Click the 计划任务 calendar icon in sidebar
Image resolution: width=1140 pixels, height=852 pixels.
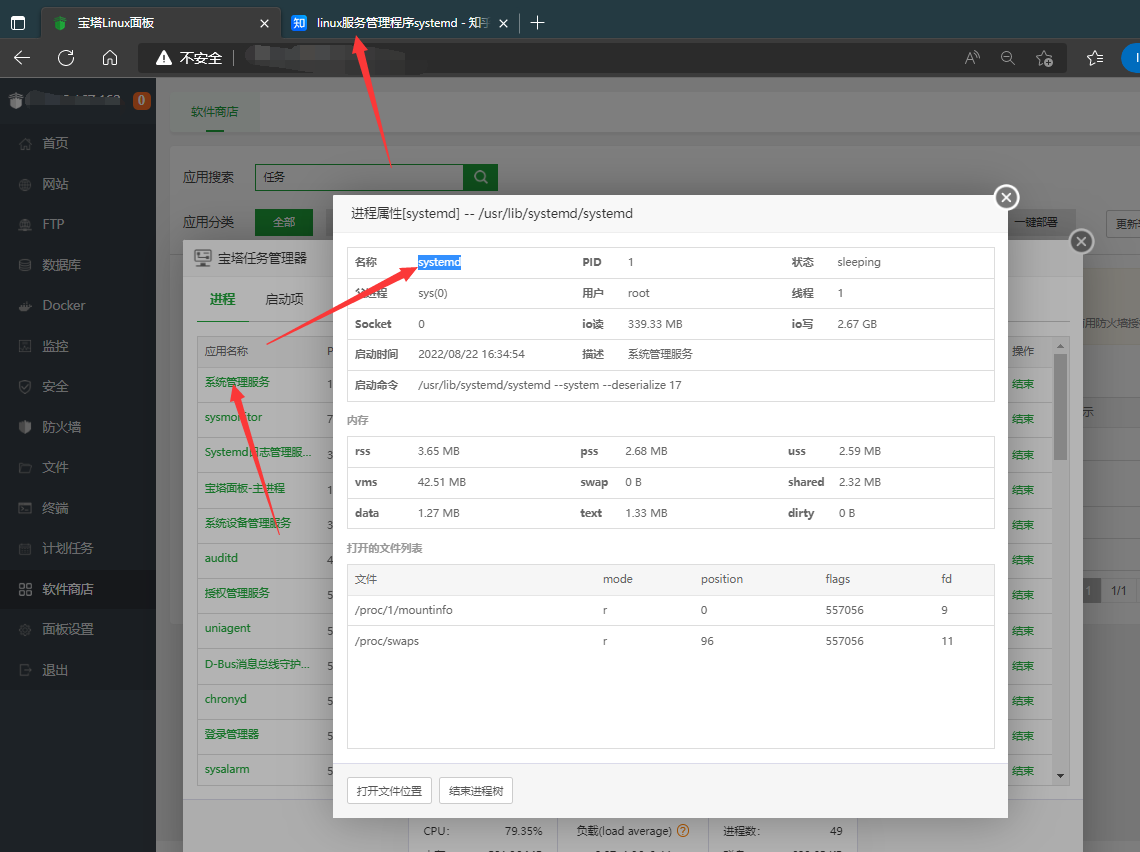[25, 548]
